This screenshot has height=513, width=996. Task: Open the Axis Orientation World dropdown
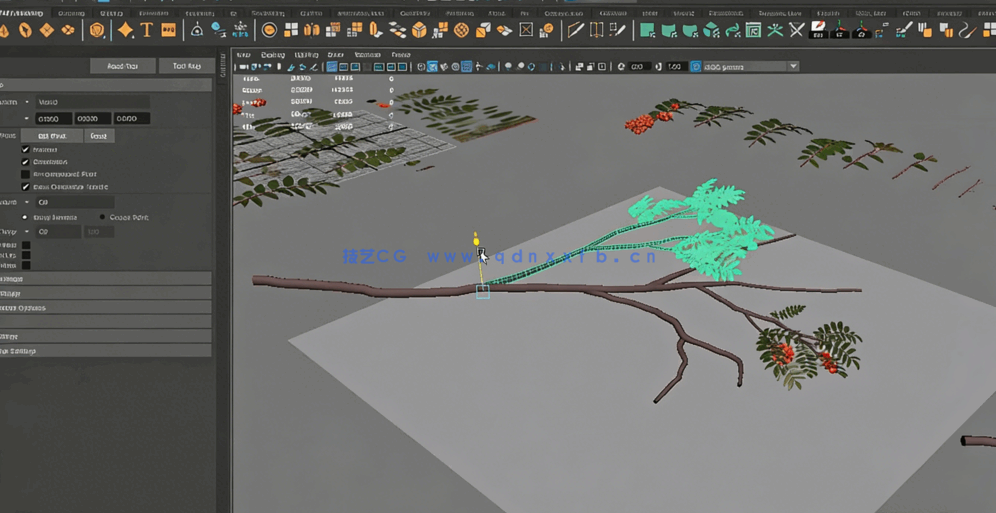(x=90, y=102)
